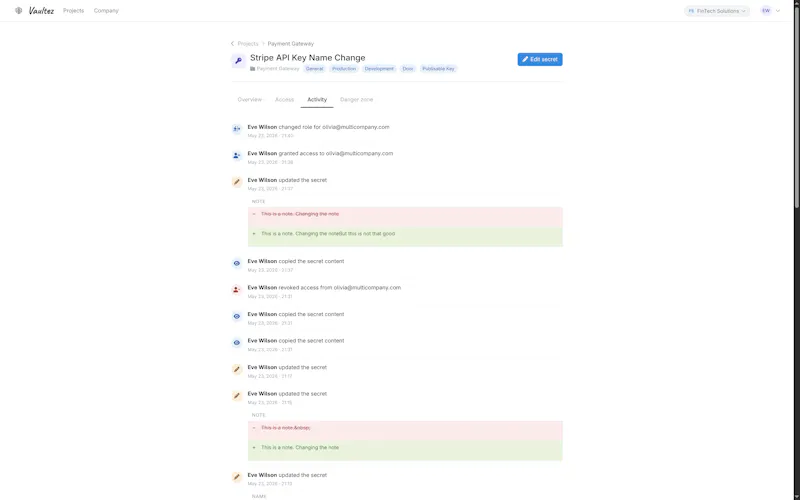
Task: Click the Development tag
Action: click(x=379, y=68)
